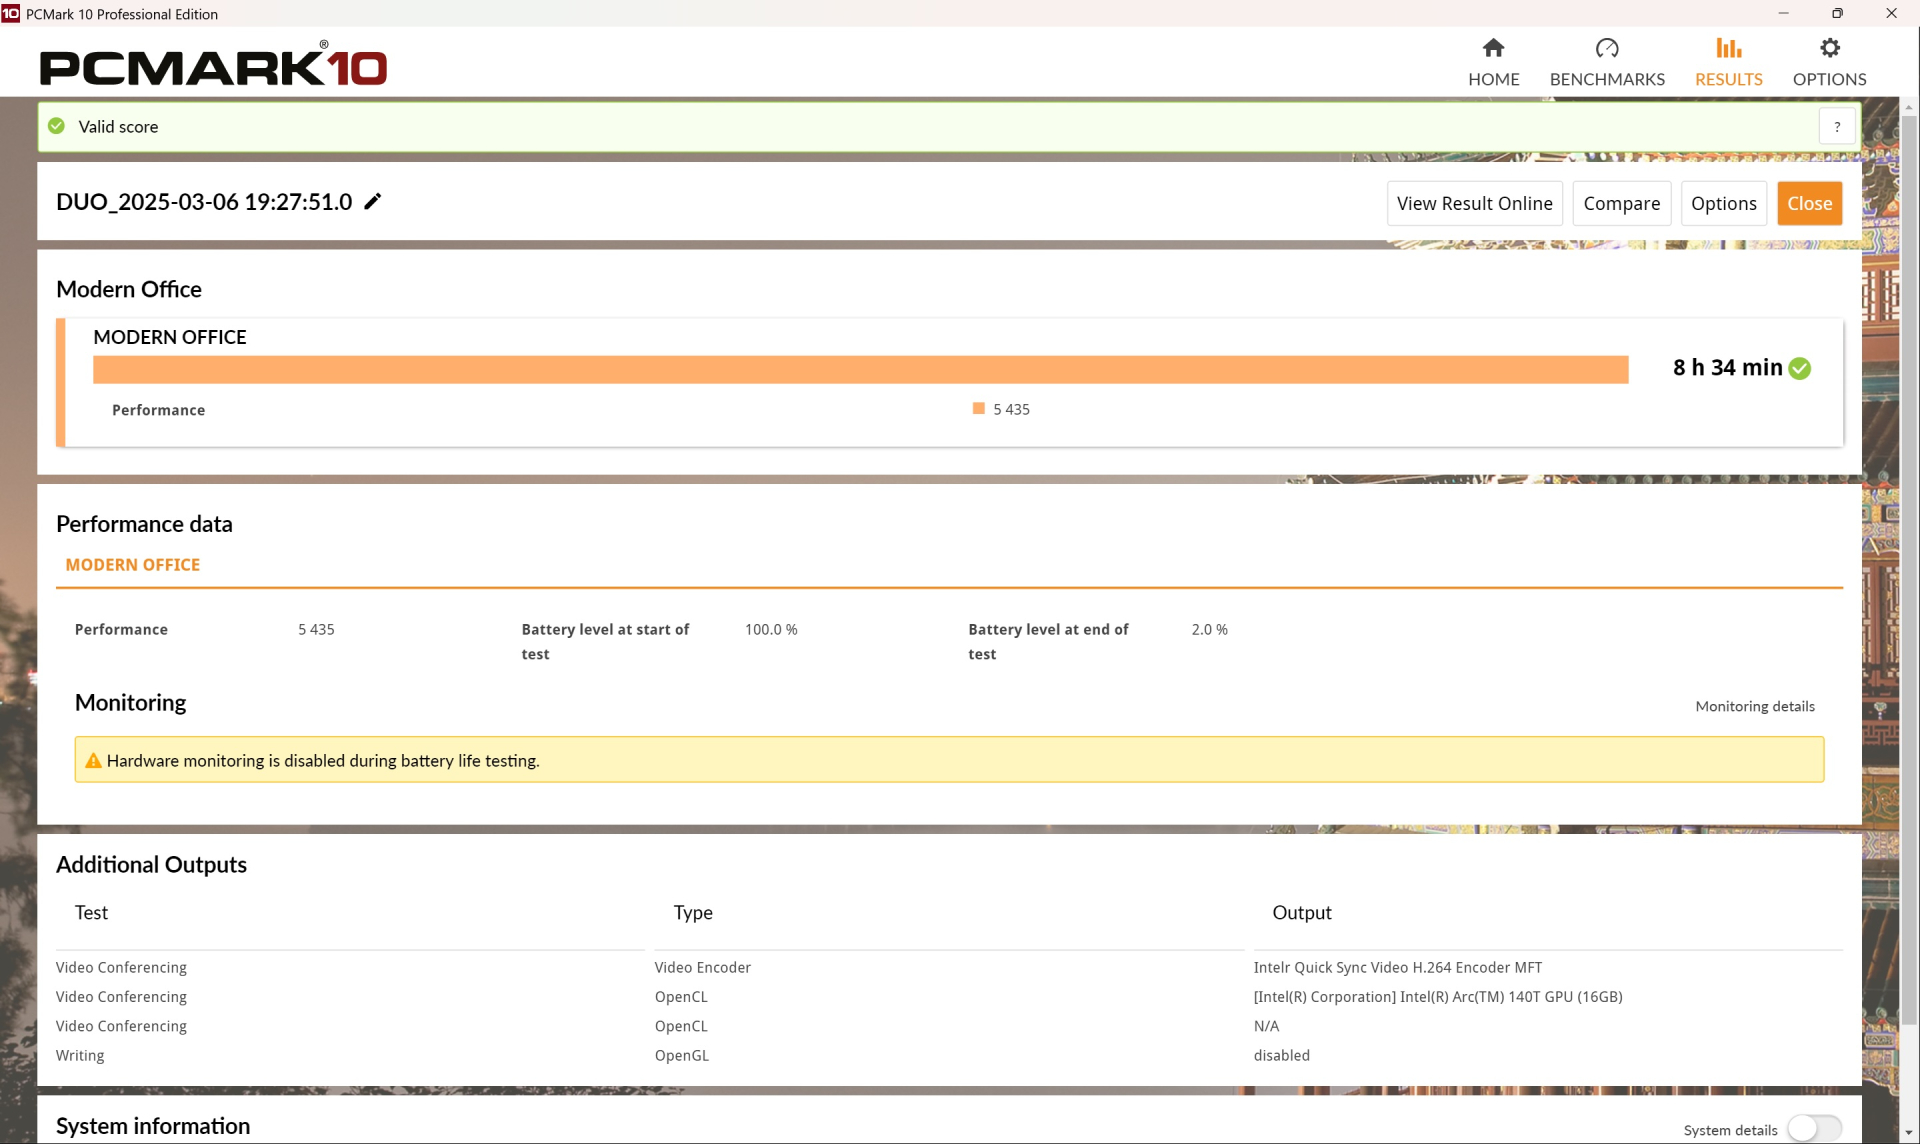Screen dimensions: 1920x1144
Task: Click the System information heading
Action: 153,1126
